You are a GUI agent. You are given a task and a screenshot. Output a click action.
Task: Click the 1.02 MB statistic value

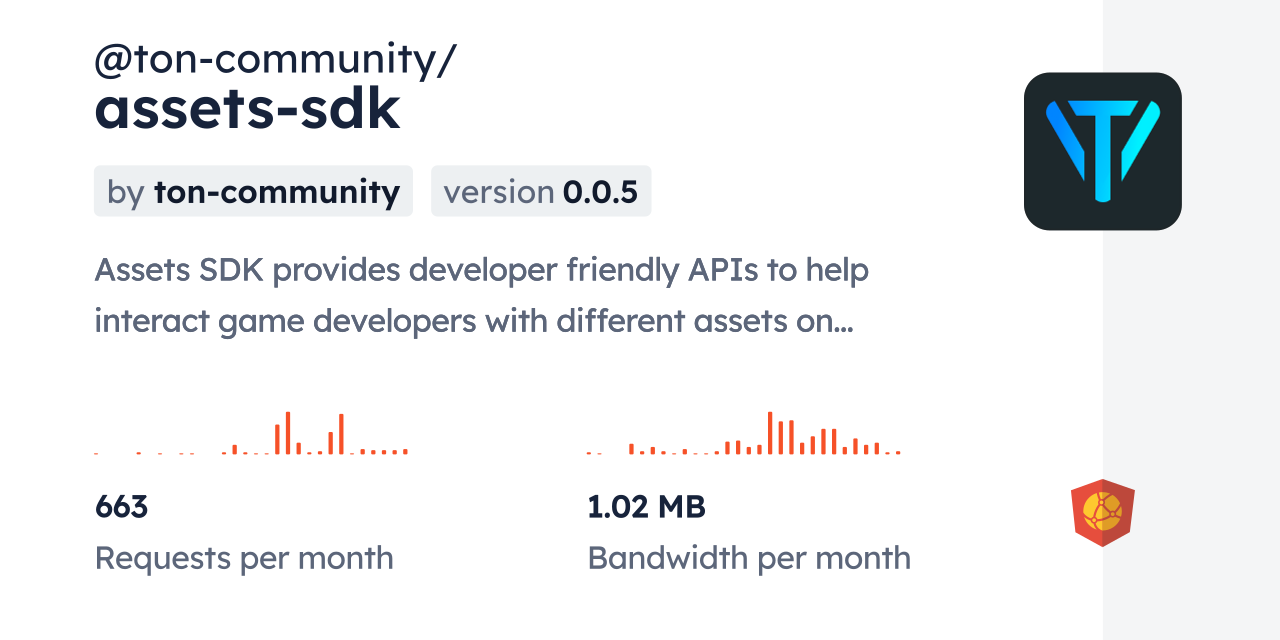646,507
